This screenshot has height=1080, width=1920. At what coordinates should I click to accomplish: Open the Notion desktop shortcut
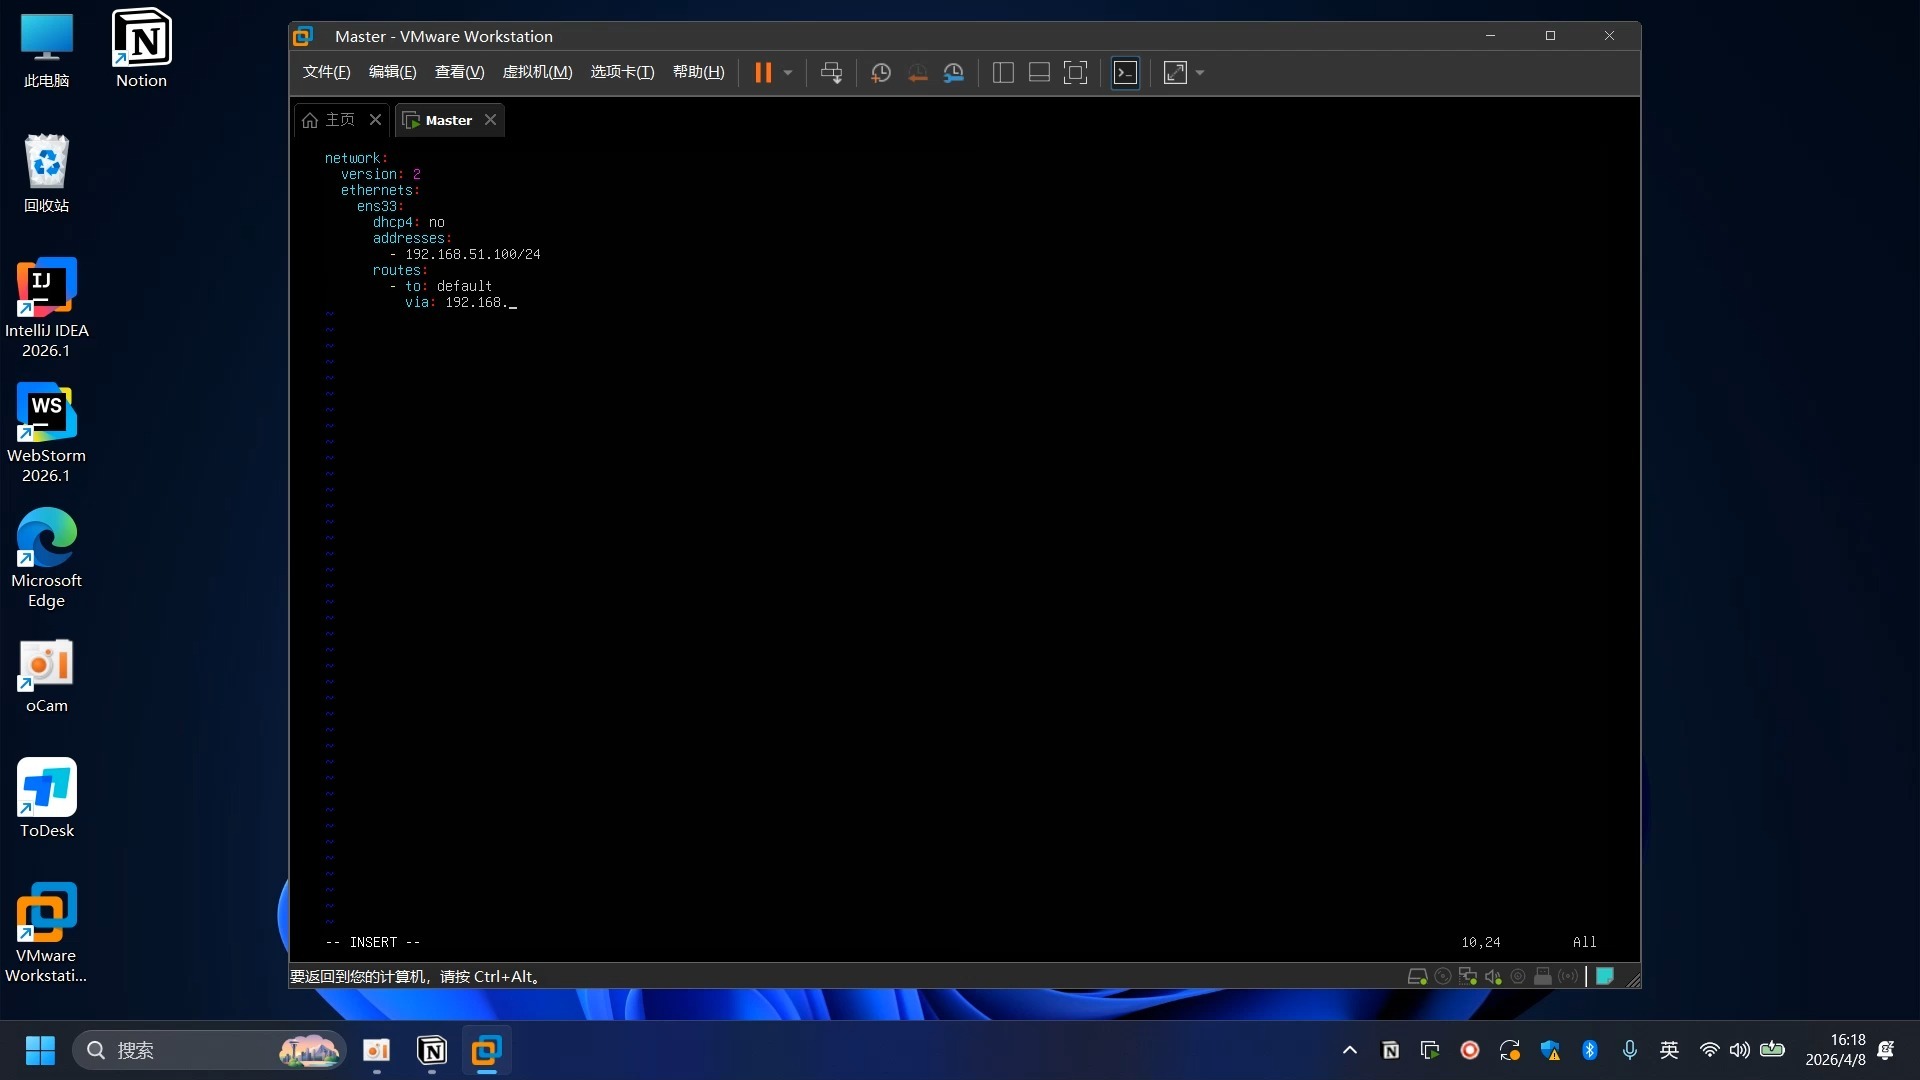[x=141, y=49]
